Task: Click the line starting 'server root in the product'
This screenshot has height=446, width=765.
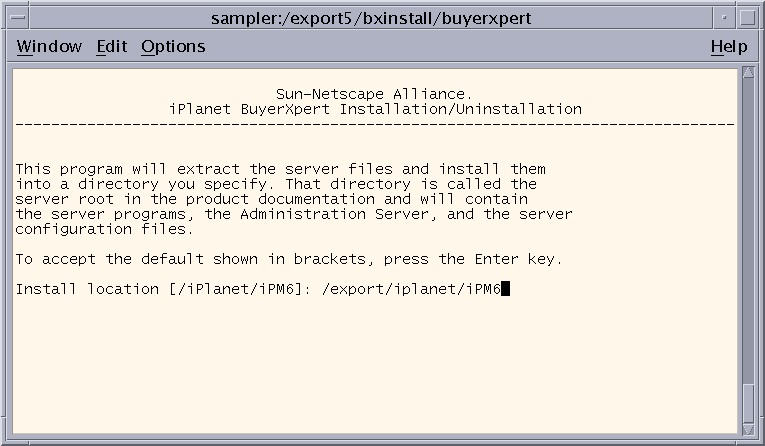Action: (272, 199)
